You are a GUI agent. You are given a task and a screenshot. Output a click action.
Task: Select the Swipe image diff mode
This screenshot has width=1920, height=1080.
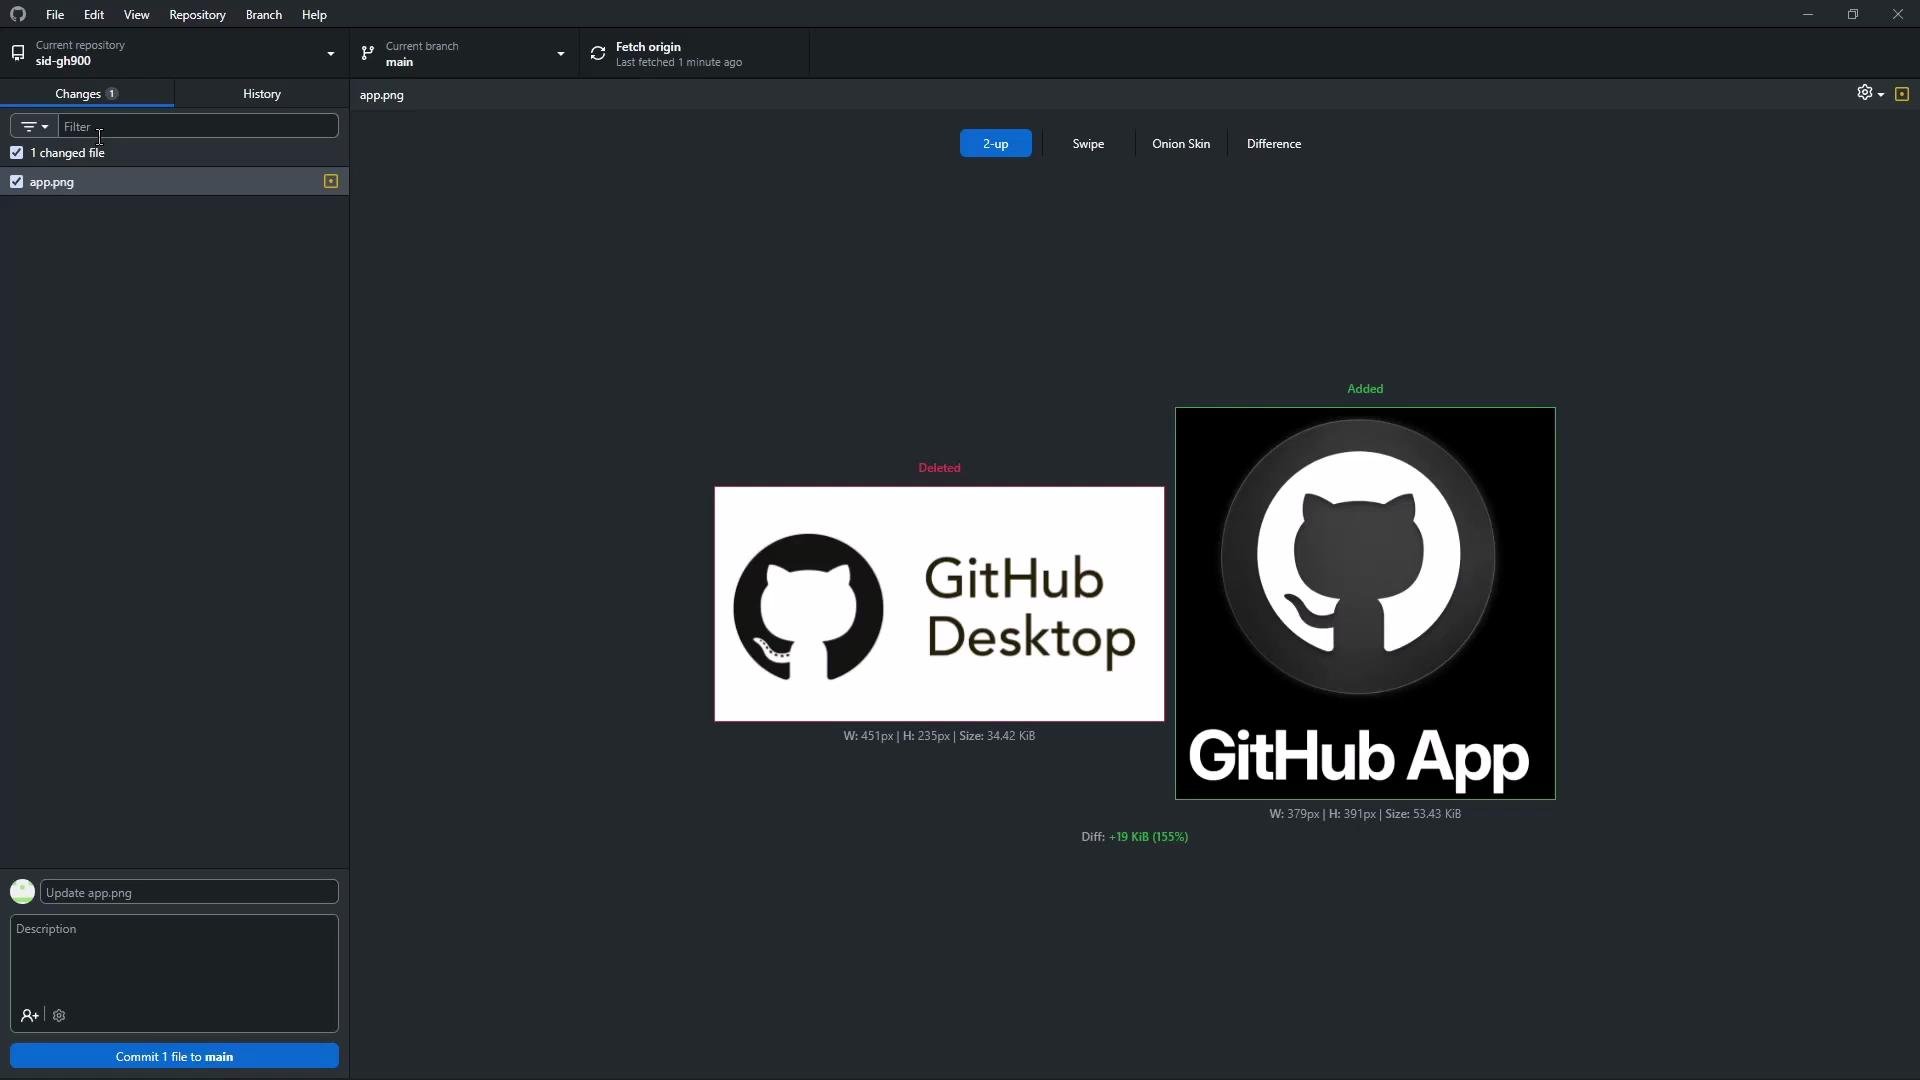(x=1088, y=143)
